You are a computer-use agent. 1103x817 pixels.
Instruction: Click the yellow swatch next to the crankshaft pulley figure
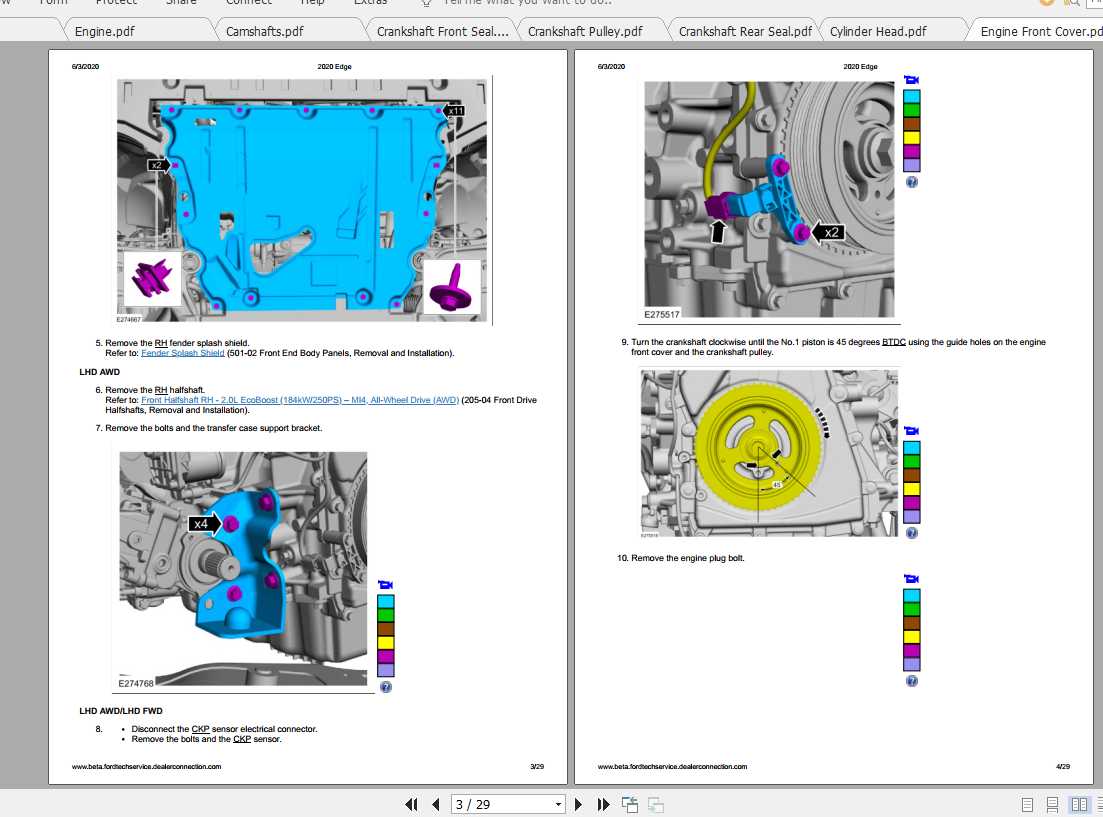tap(911, 488)
